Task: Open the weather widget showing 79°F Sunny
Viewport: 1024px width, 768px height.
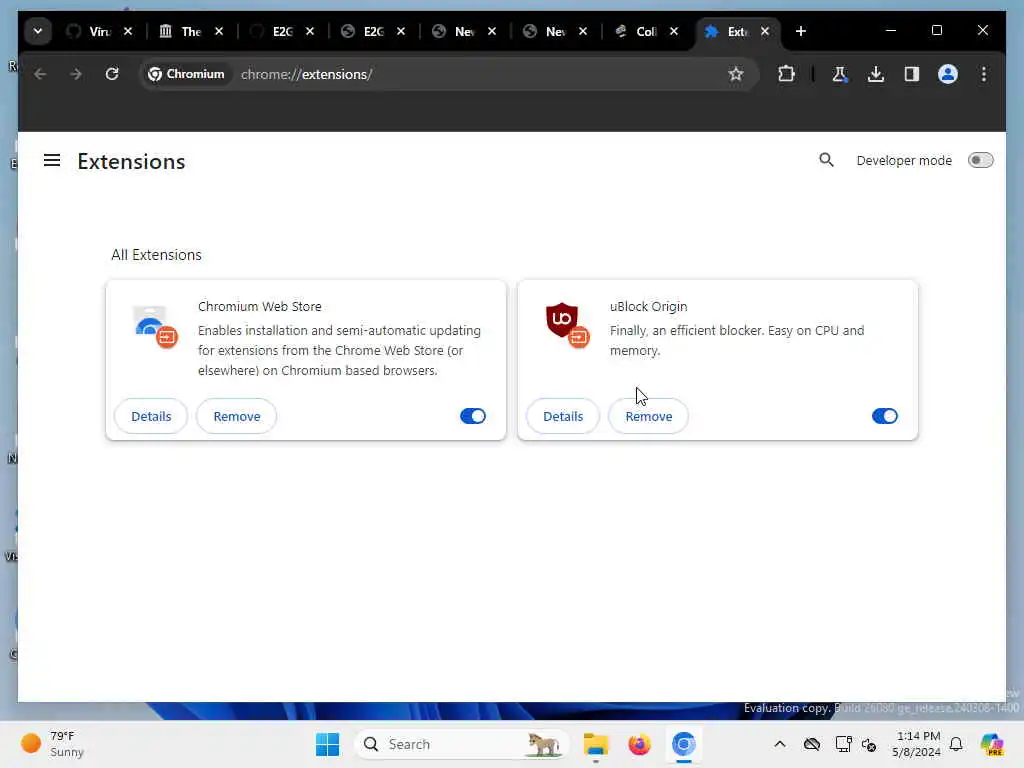Action: coord(52,744)
